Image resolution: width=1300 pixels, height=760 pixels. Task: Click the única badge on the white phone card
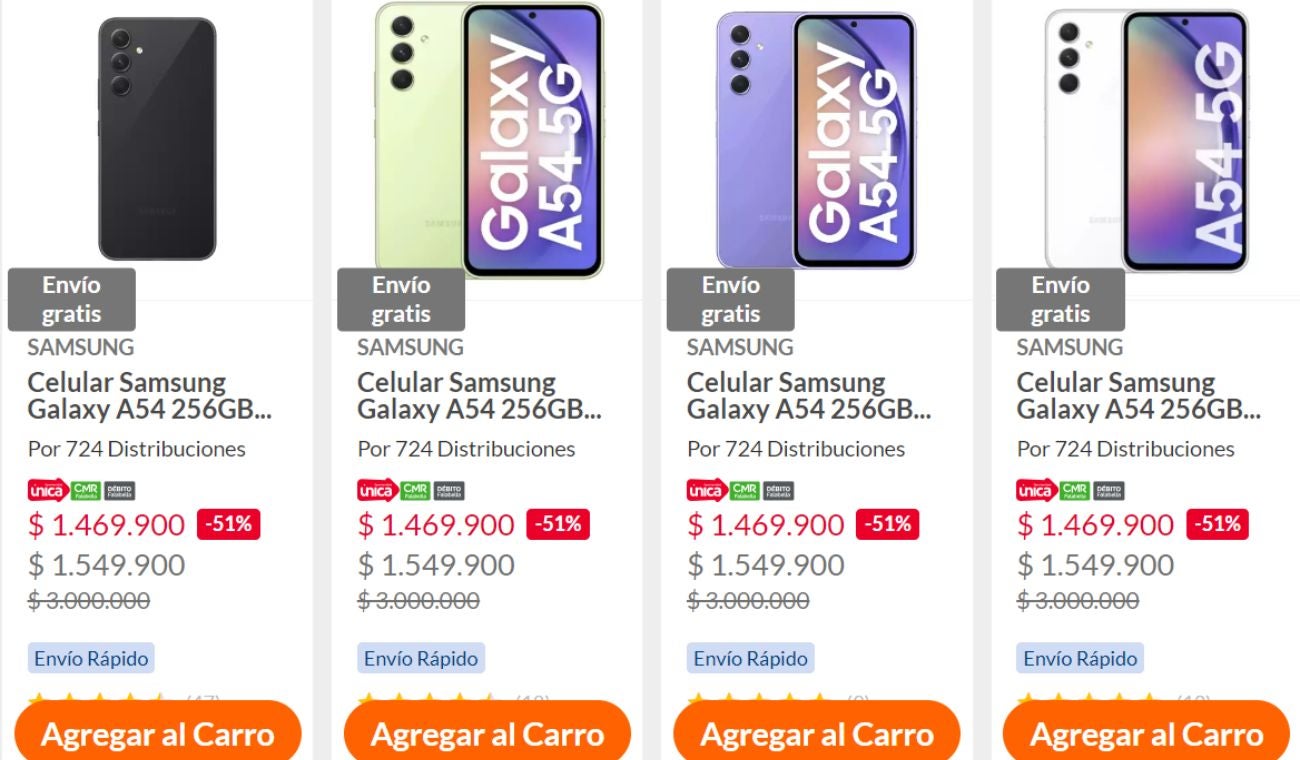[1035, 489]
